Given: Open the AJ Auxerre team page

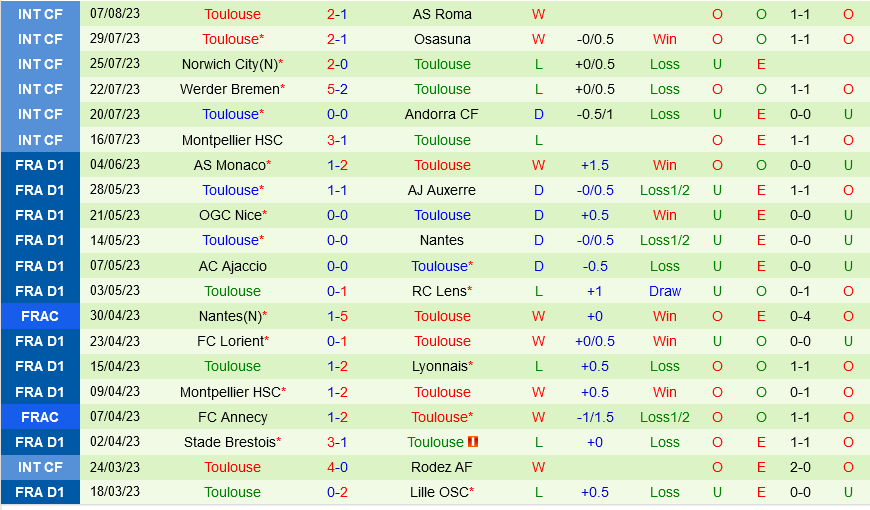Looking at the screenshot, I should pyautogui.click(x=442, y=190).
